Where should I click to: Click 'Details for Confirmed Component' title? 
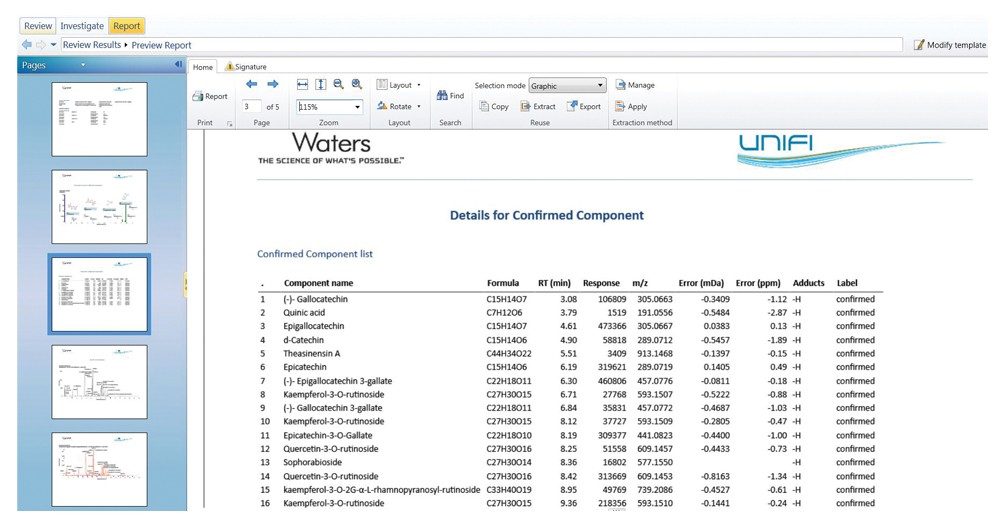[x=547, y=216]
